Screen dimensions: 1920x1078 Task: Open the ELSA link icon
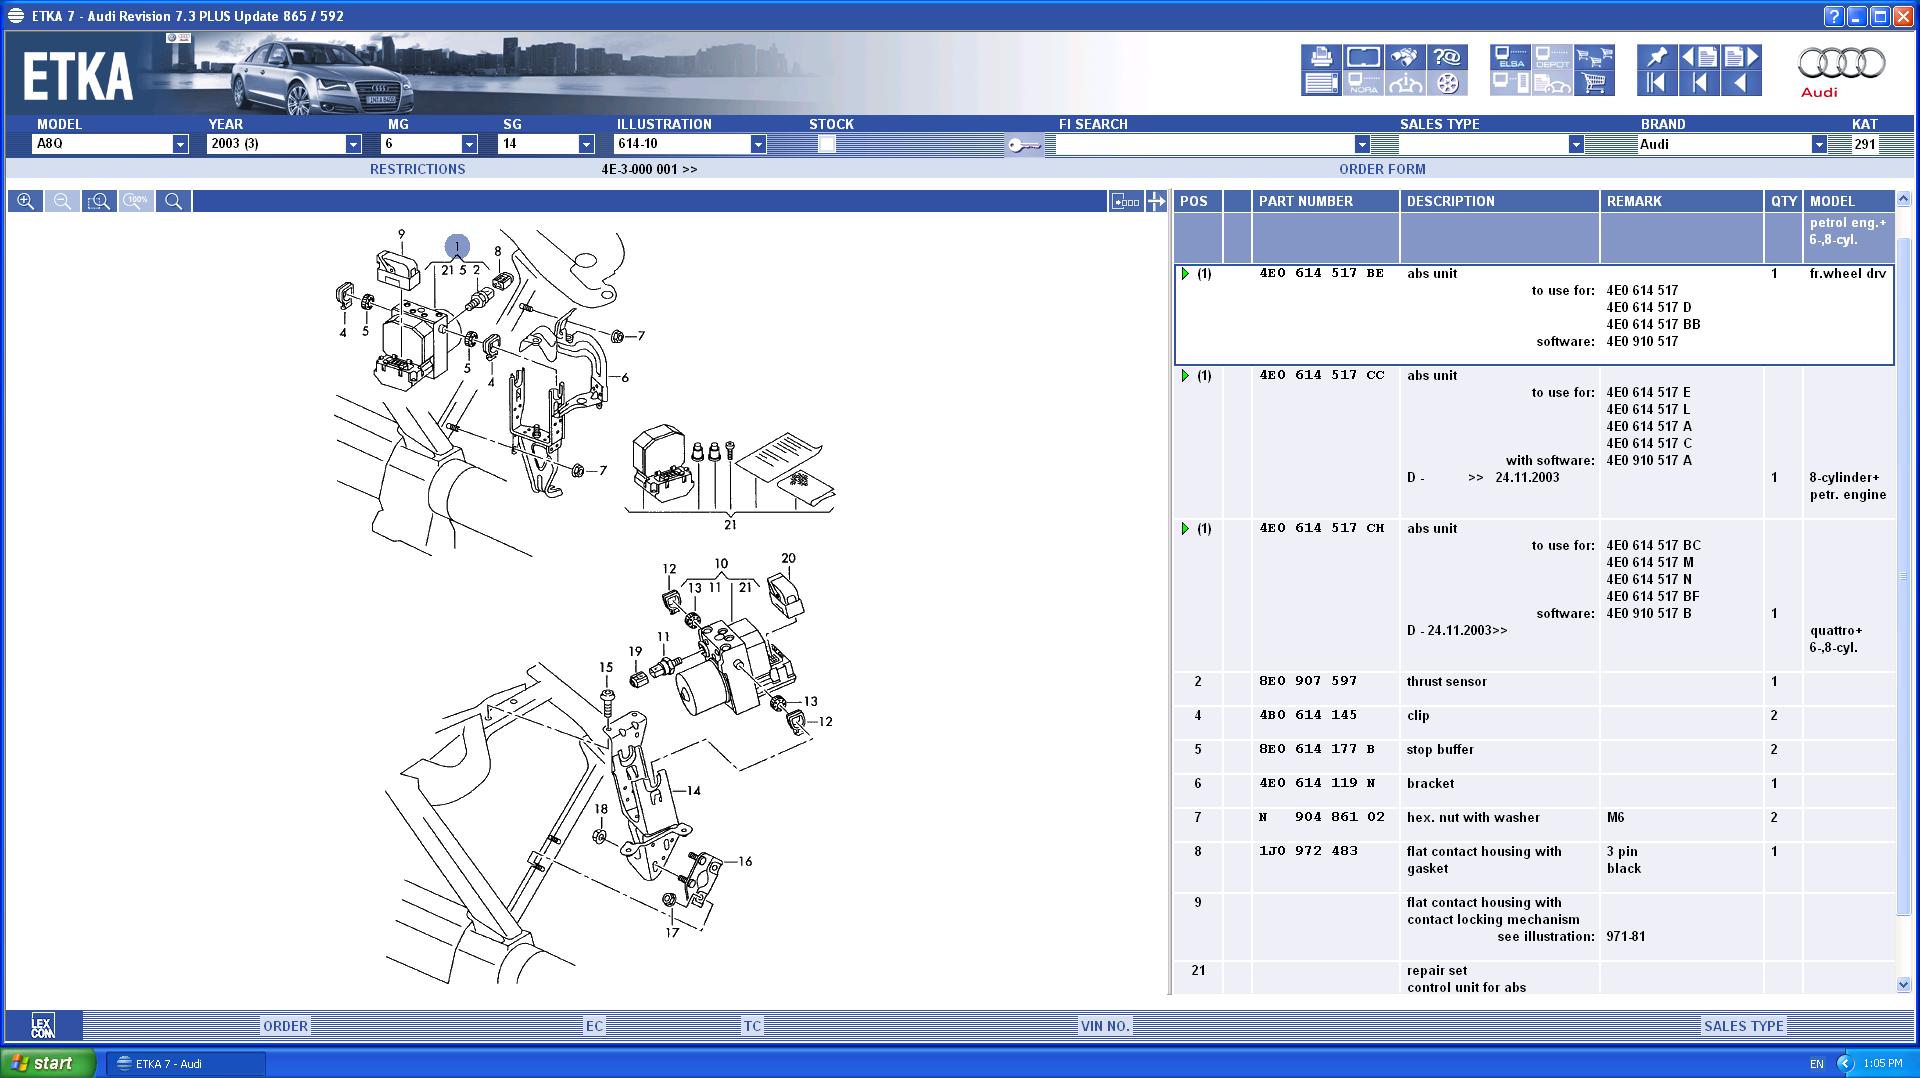pos(1510,57)
